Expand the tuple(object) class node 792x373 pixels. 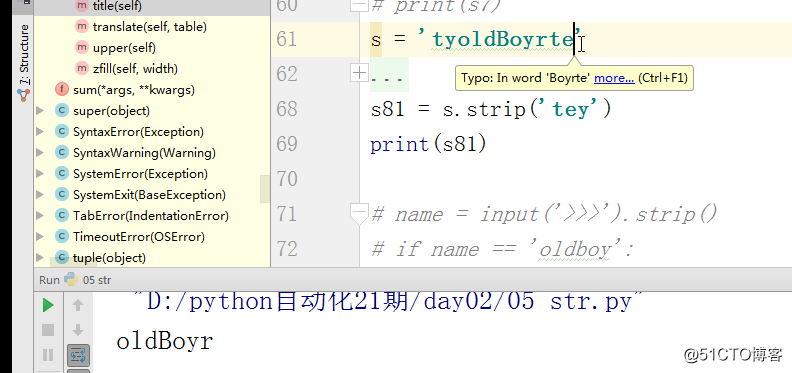click(40, 258)
